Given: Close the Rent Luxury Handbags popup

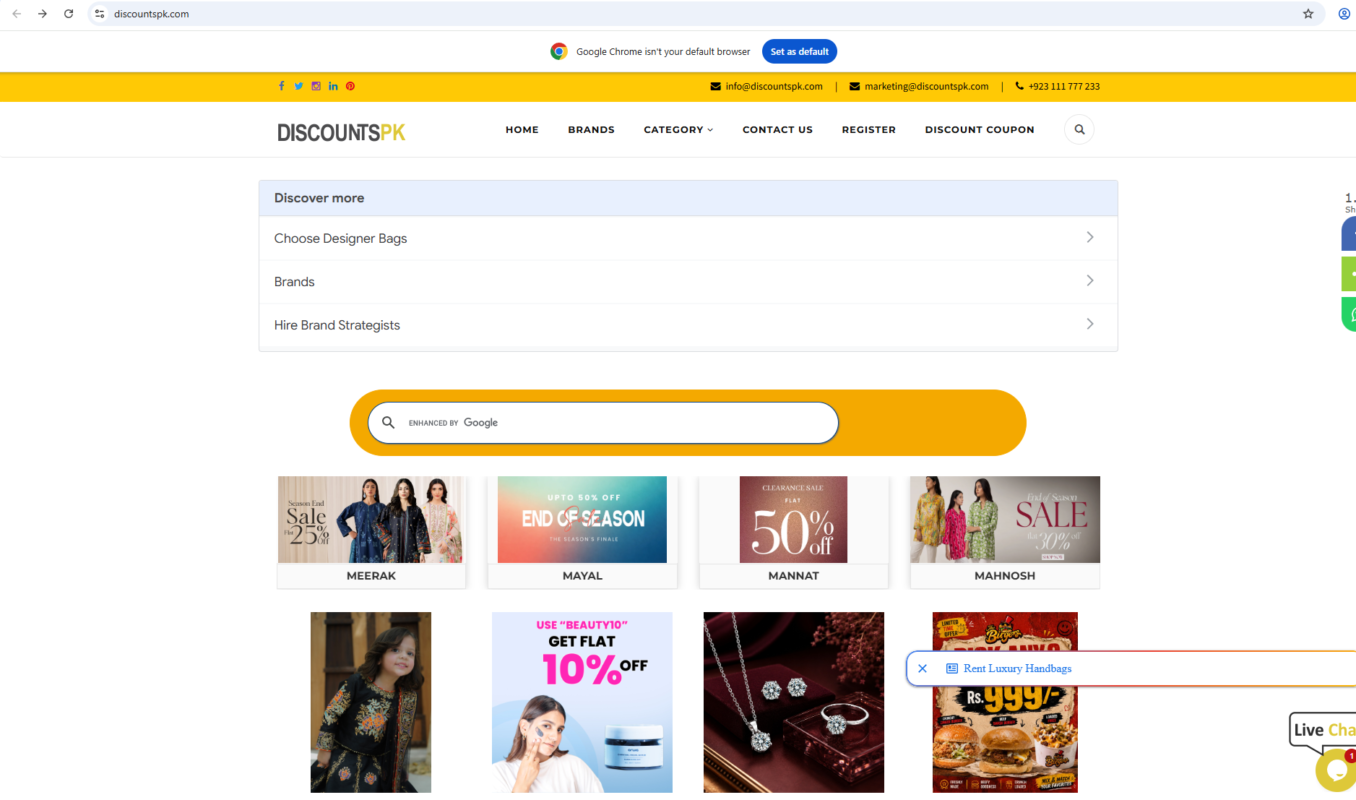Looking at the screenshot, I should click(922, 668).
